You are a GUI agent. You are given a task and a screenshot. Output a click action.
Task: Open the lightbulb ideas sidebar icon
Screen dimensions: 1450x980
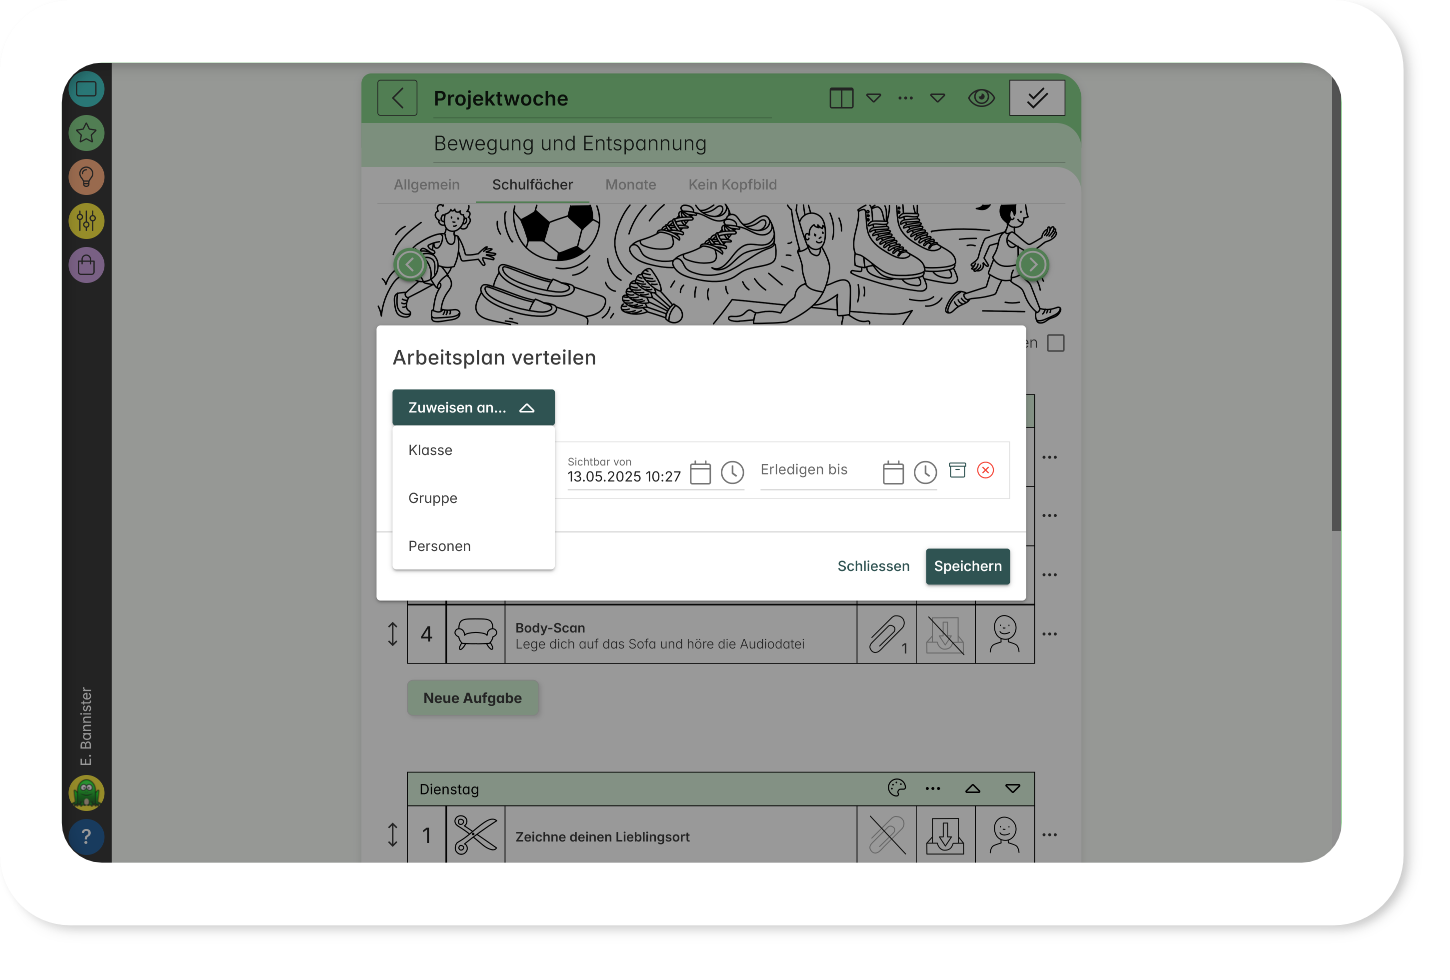click(86, 177)
